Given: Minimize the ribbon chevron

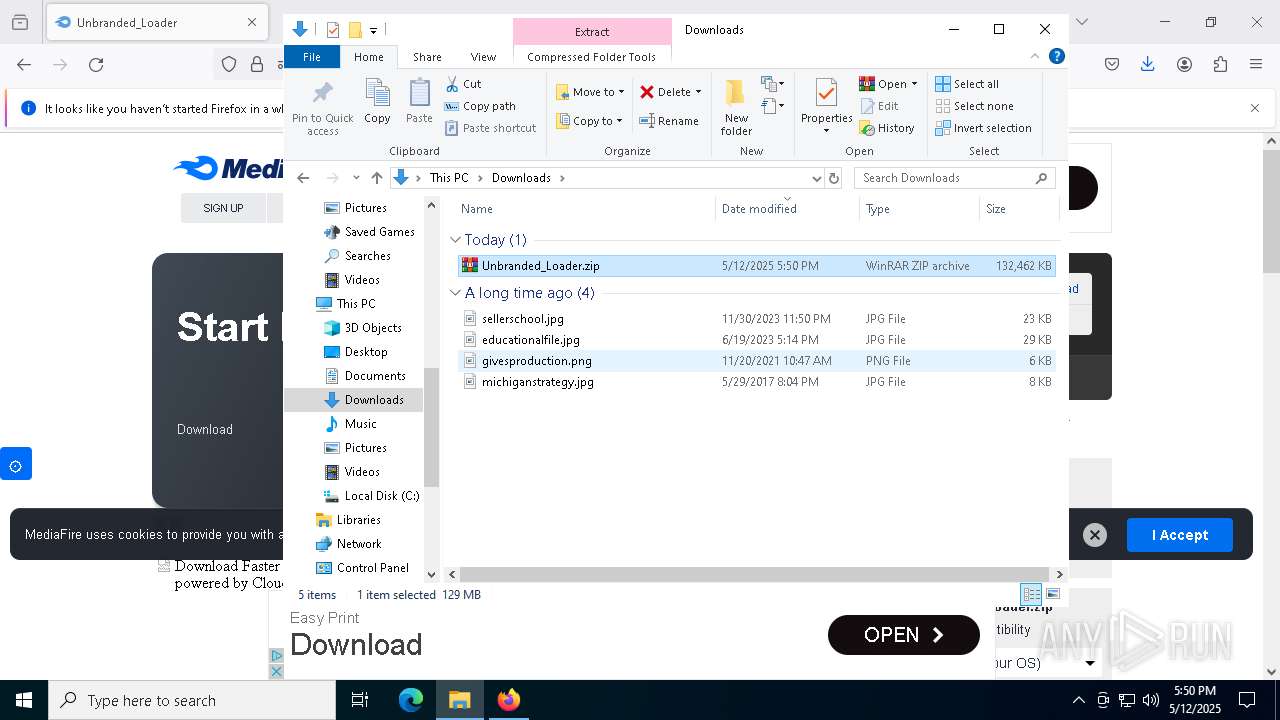Looking at the screenshot, I should click(1035, 57).
